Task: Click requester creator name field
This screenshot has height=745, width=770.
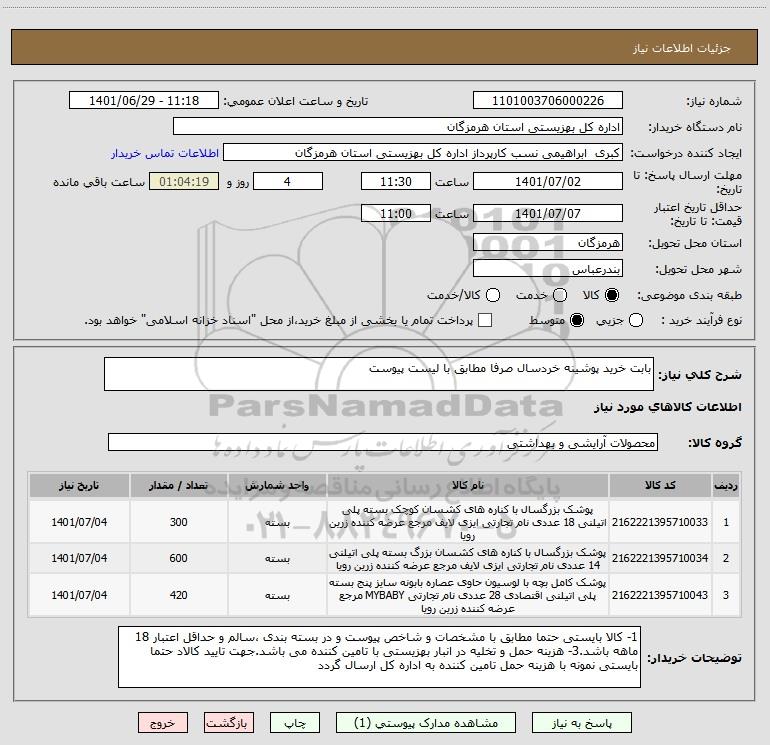Action: tap(423, 152)
